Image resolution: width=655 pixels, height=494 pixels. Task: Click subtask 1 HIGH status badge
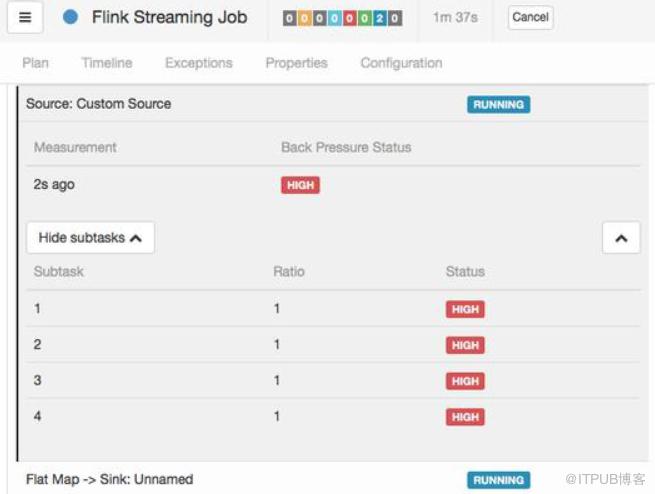[x=465, y=309]
